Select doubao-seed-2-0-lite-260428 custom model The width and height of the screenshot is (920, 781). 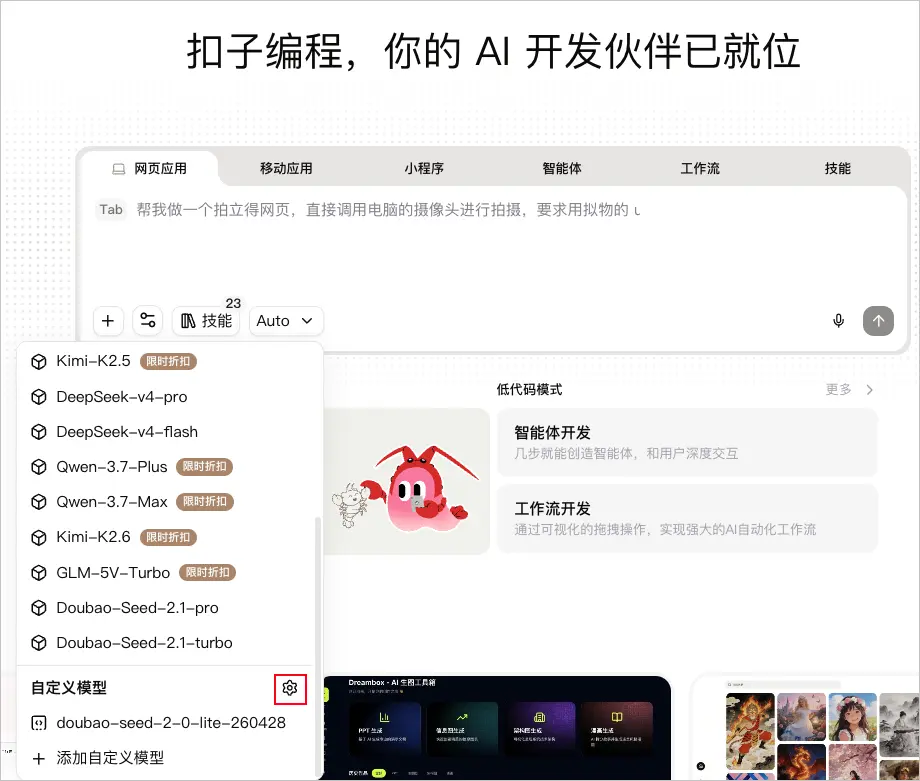pos(167,723)
